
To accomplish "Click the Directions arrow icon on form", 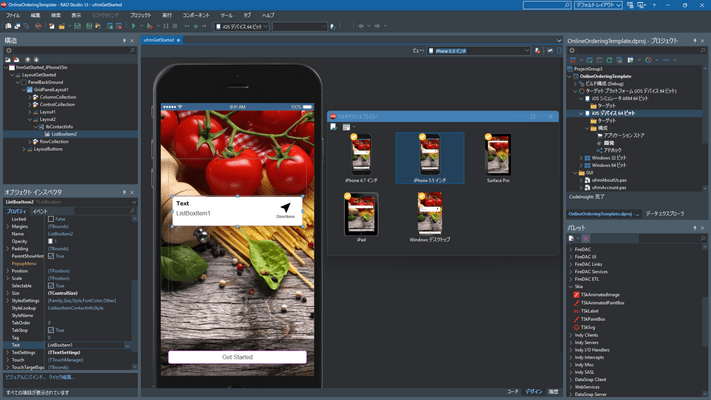I will [x=285, y=206].
